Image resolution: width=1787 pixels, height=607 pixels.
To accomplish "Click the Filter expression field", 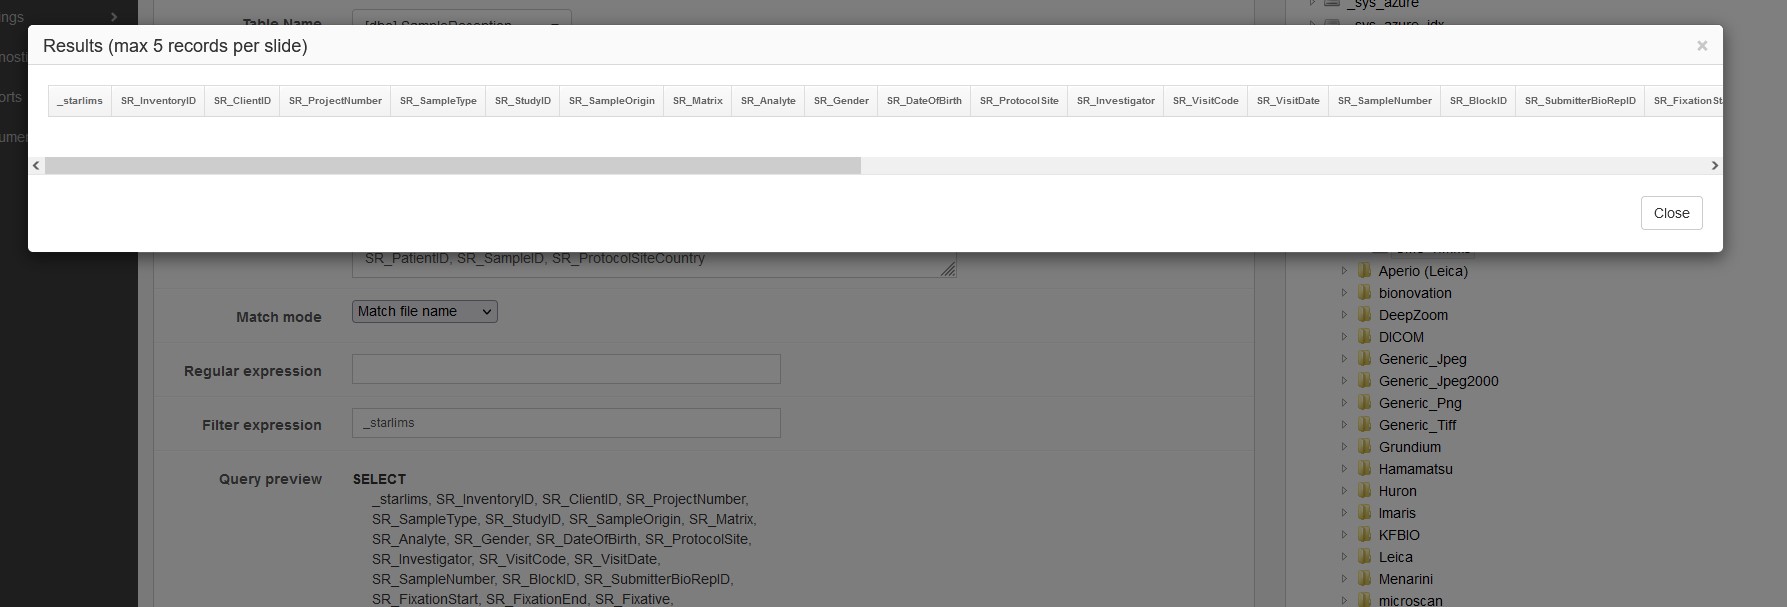I will (566, 423).
